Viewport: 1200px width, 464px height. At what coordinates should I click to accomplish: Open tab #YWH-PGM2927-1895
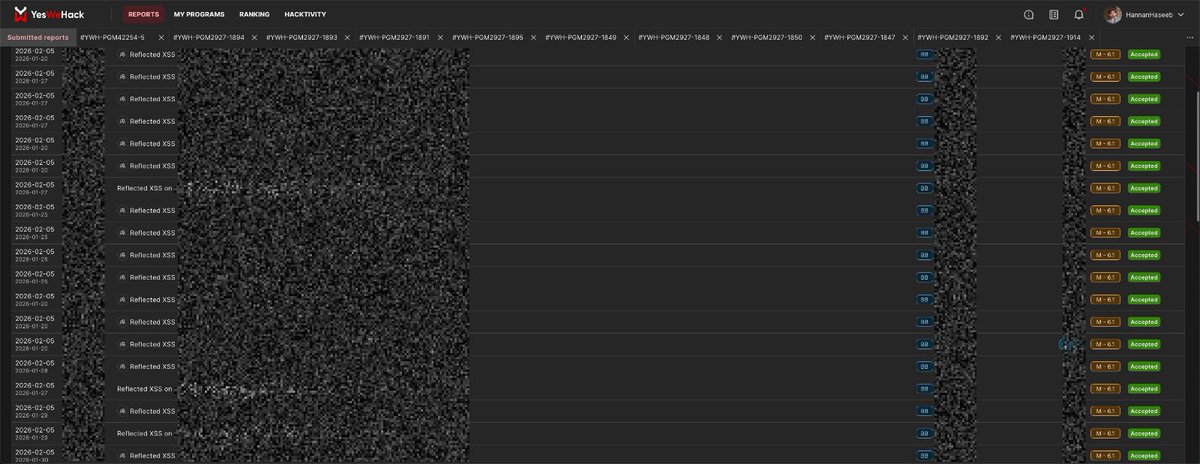click(486, 37)
